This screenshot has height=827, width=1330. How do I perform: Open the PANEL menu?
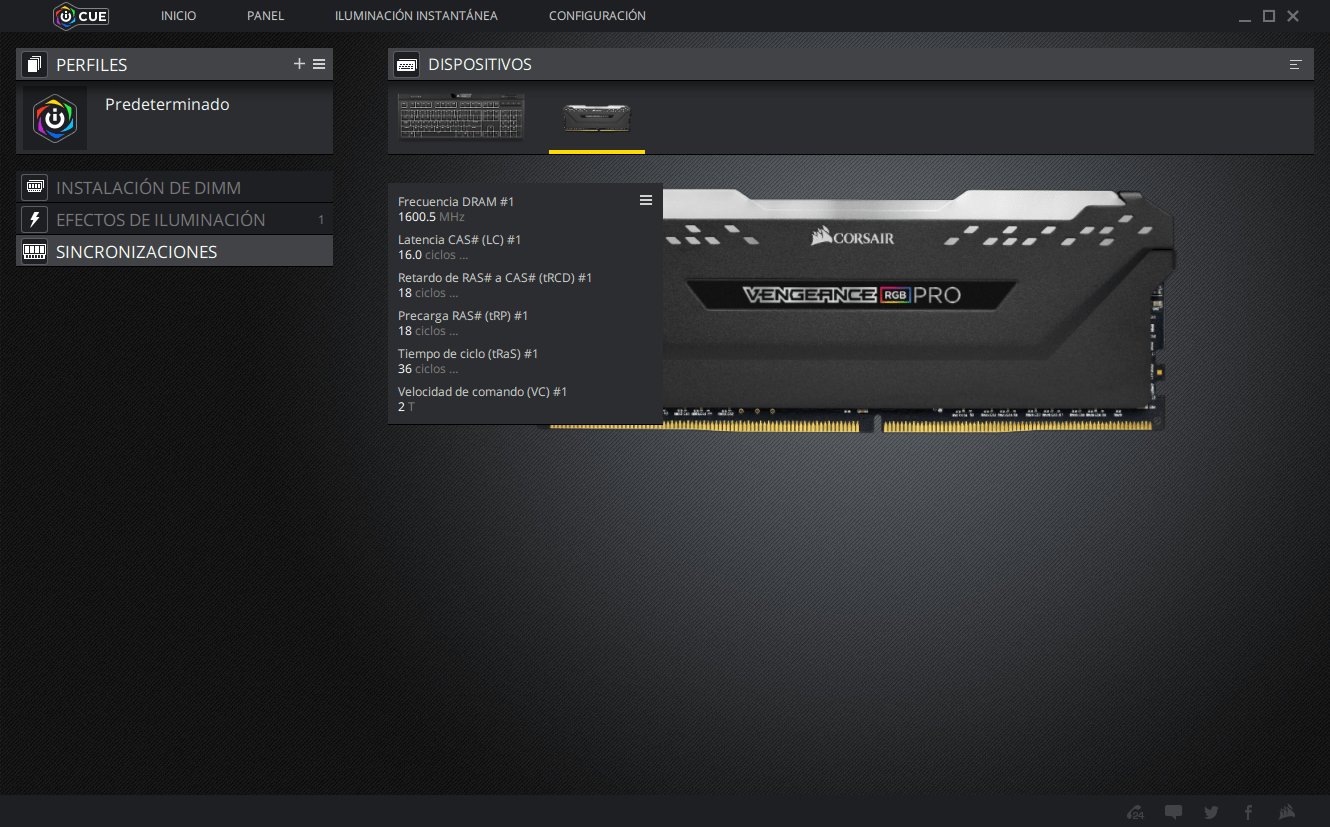(x=266, y=16)
